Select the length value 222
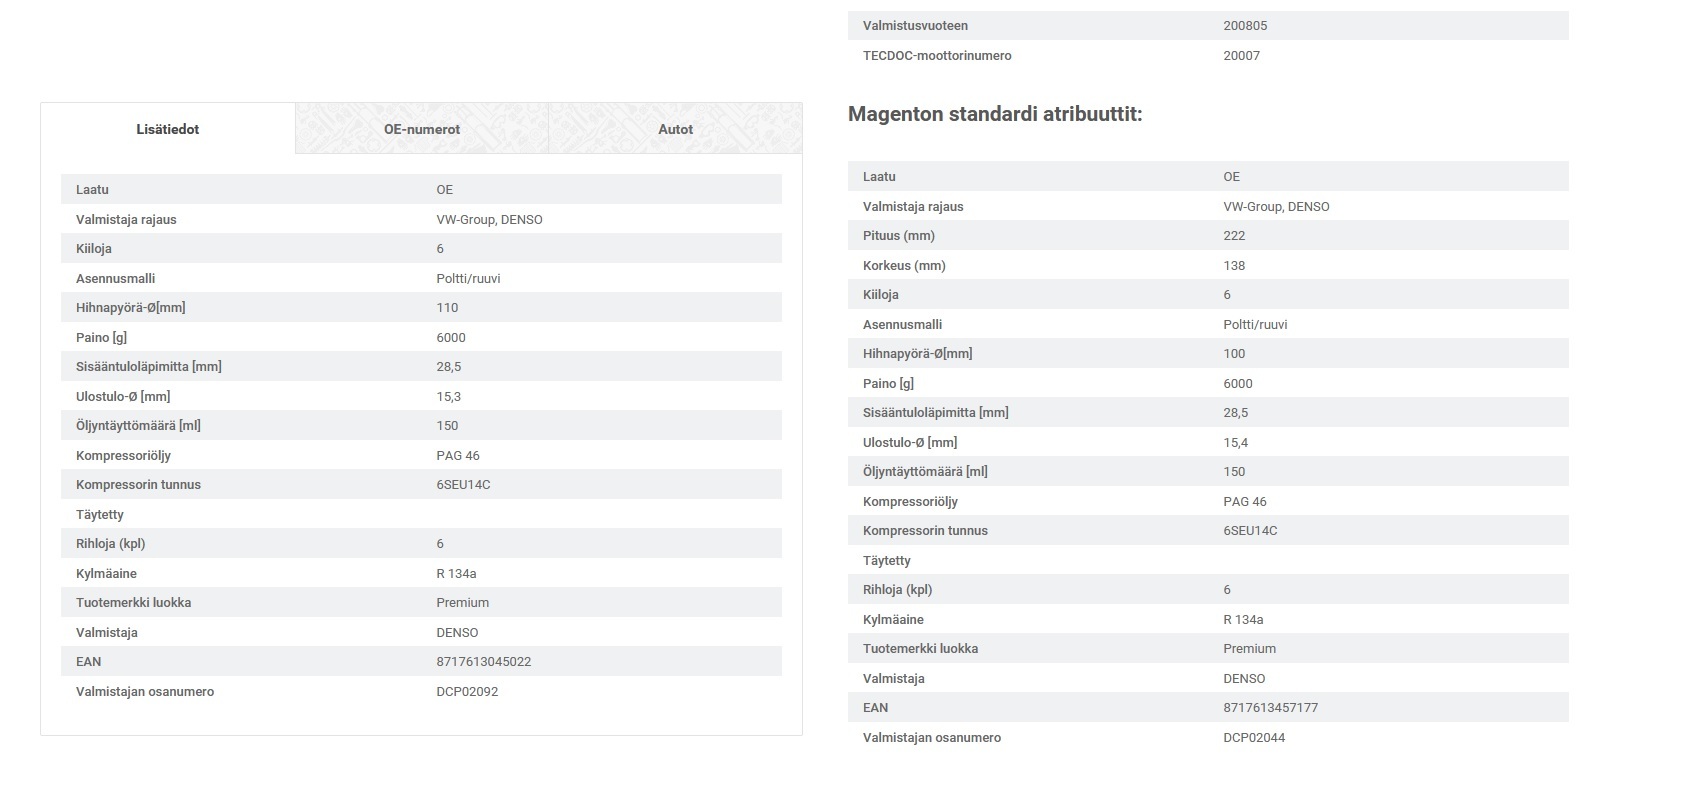 pyautogui.click(x=1234, y=236)
